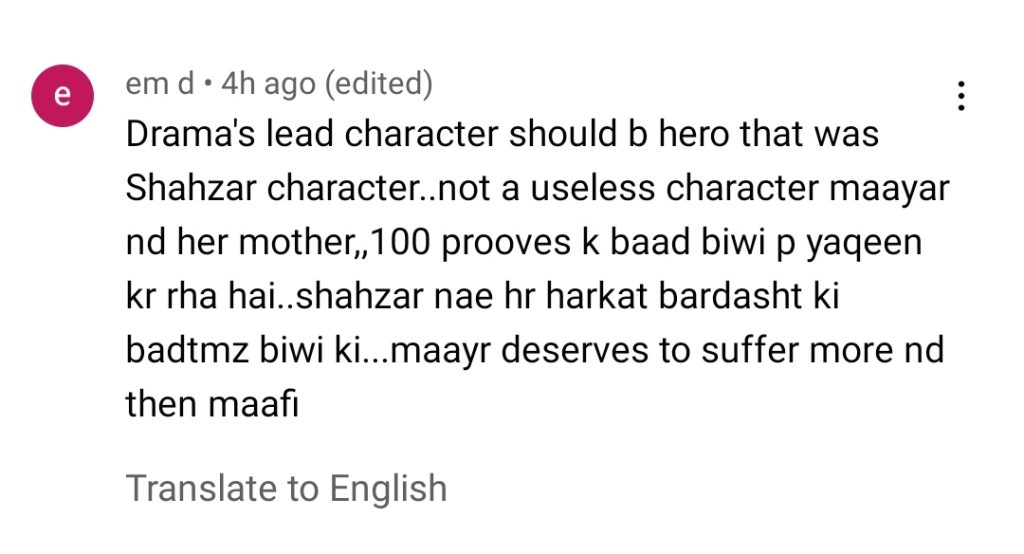Image resolution: width=1024 pixels, height=554 pixels.
Task: Tap the letter e inside the avatar
Action: pyautogui.click(x=62, y=96)
